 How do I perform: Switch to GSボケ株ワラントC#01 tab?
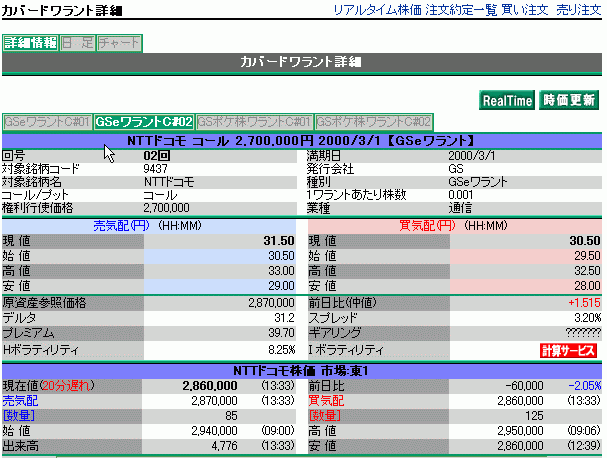[254, 121]
